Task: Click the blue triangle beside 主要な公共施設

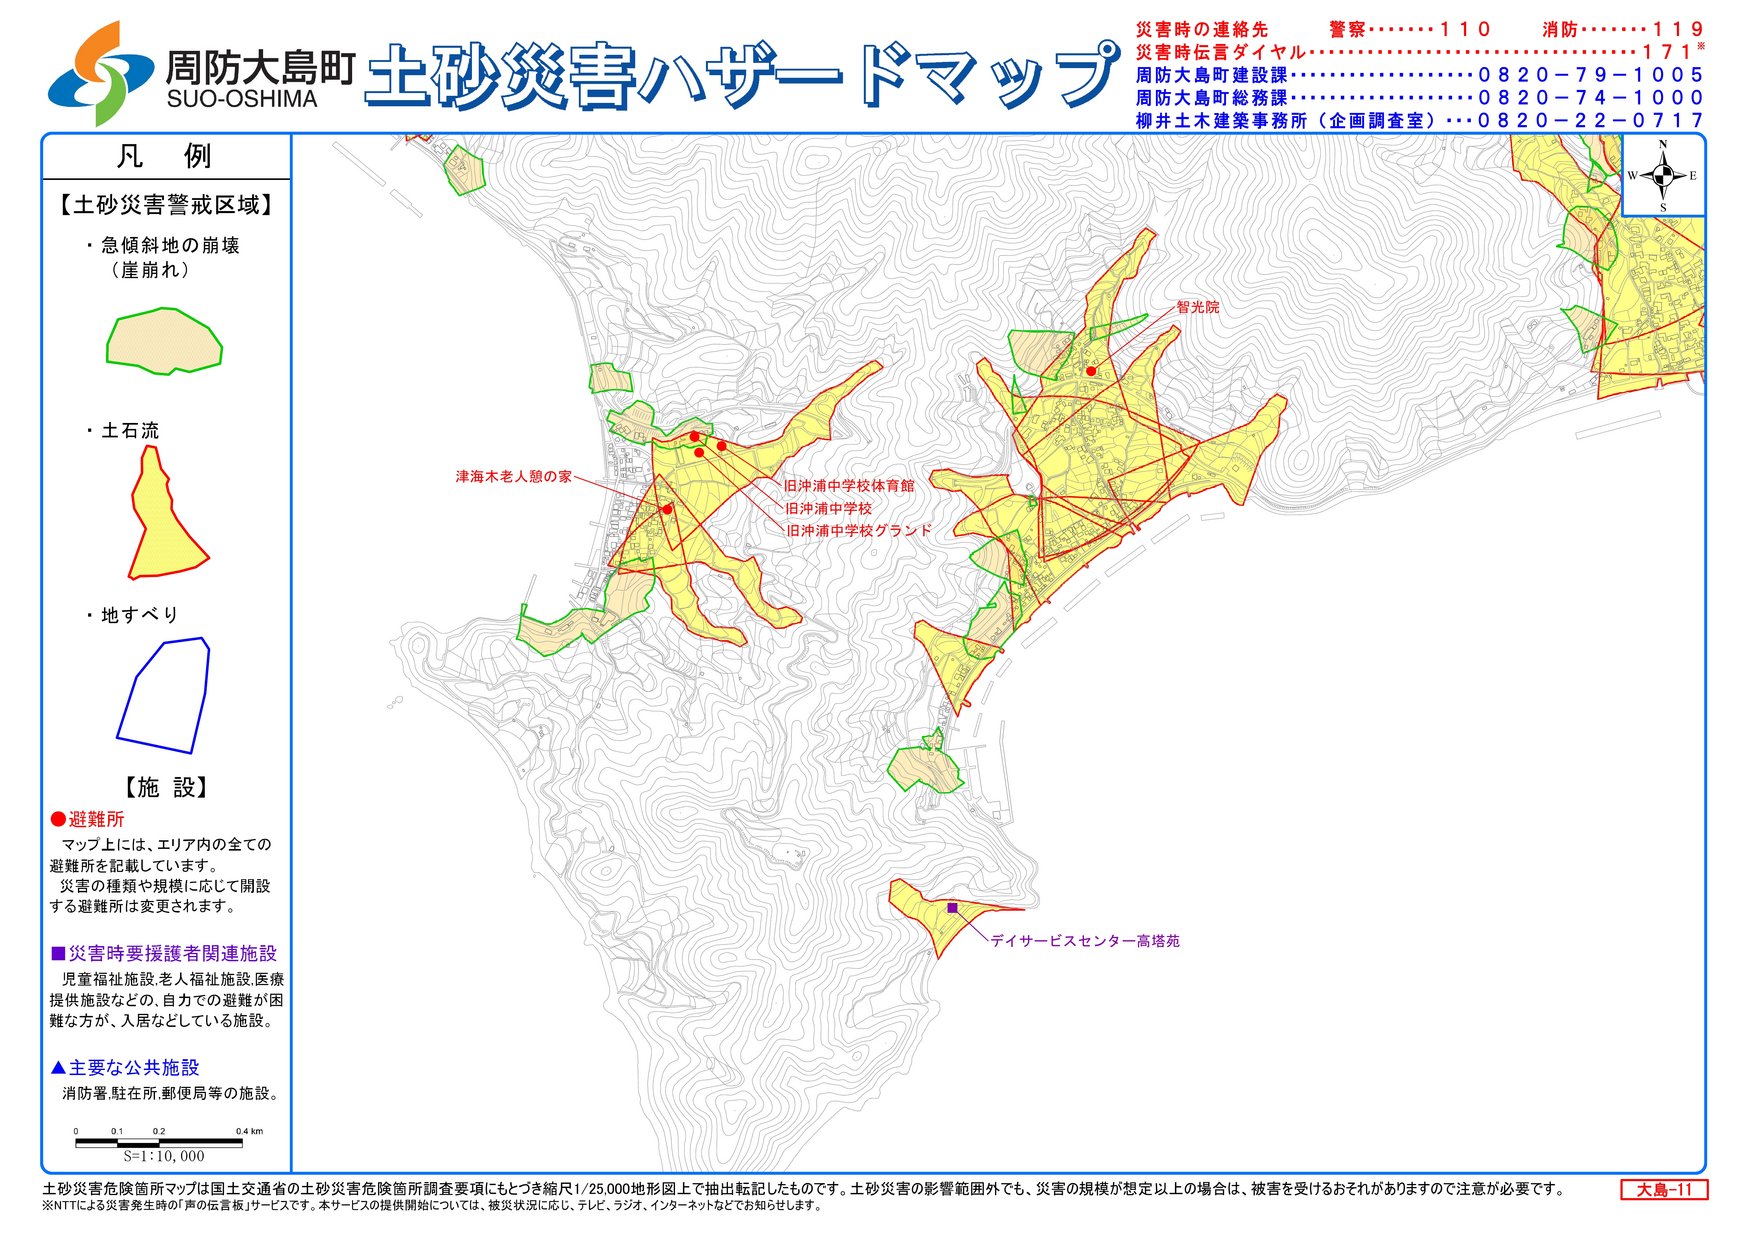Action: coord(58,1068)
